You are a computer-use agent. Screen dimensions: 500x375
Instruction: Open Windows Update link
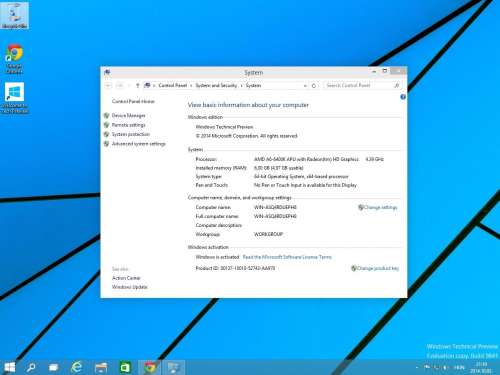click(130, 287)
